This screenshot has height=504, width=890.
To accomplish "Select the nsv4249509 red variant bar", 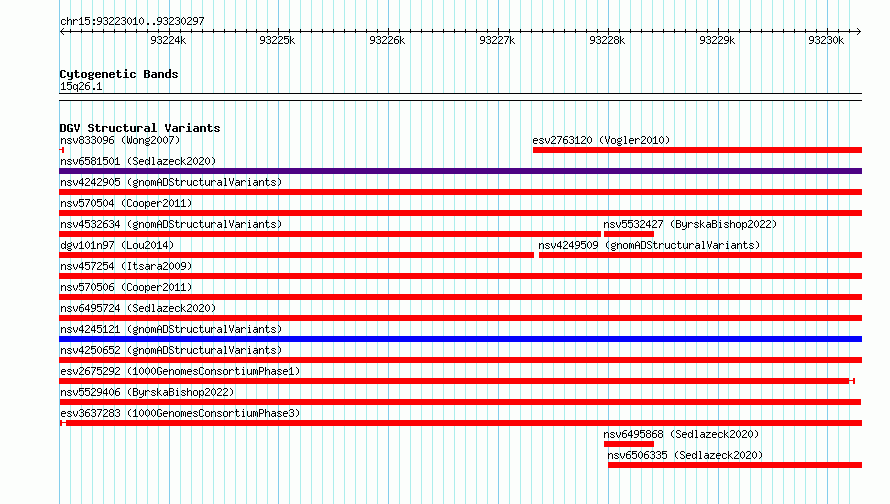I will point(700,255).
